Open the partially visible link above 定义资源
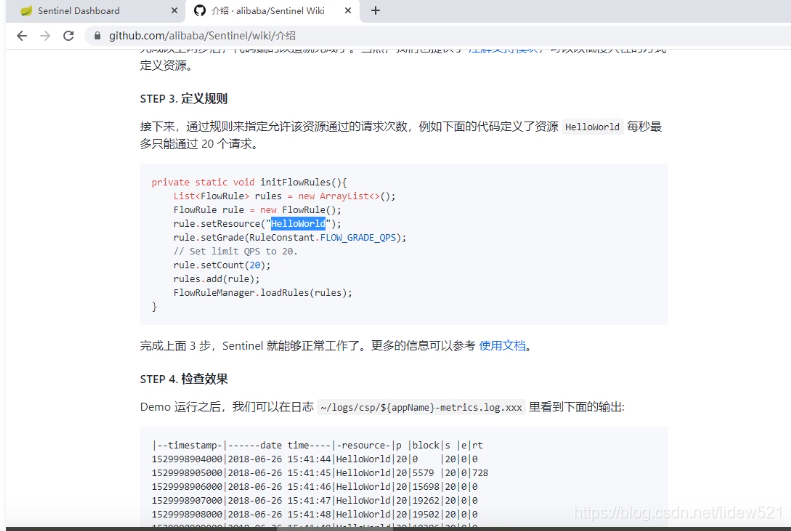Screen dimensions: 791x531 (x=503, y=49)
